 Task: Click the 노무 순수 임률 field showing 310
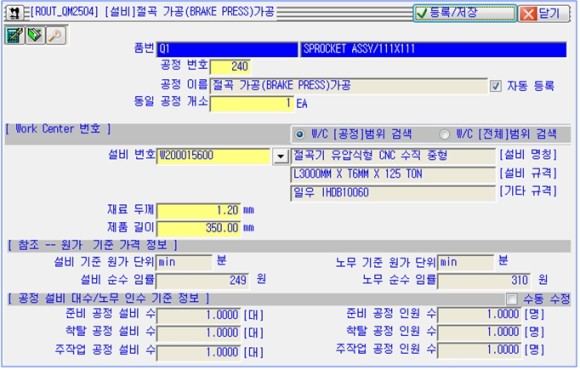click(484, 281)
